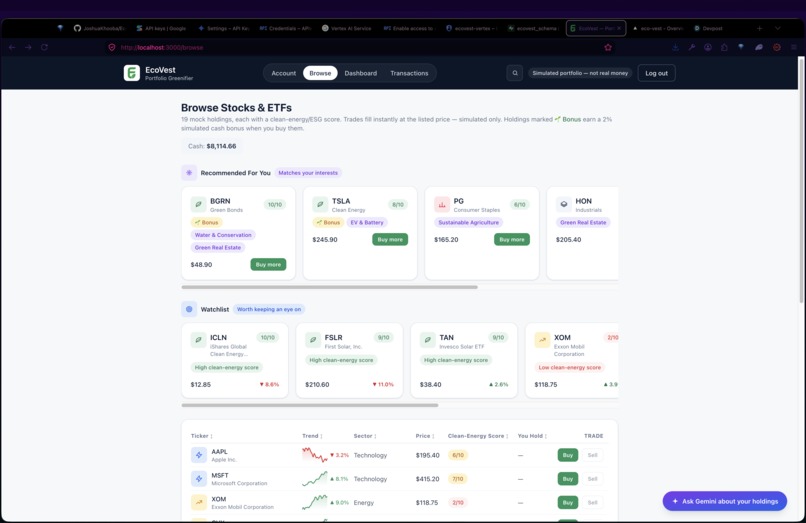
Task: Sort table by Sector column
Action: tap(365, 436)
